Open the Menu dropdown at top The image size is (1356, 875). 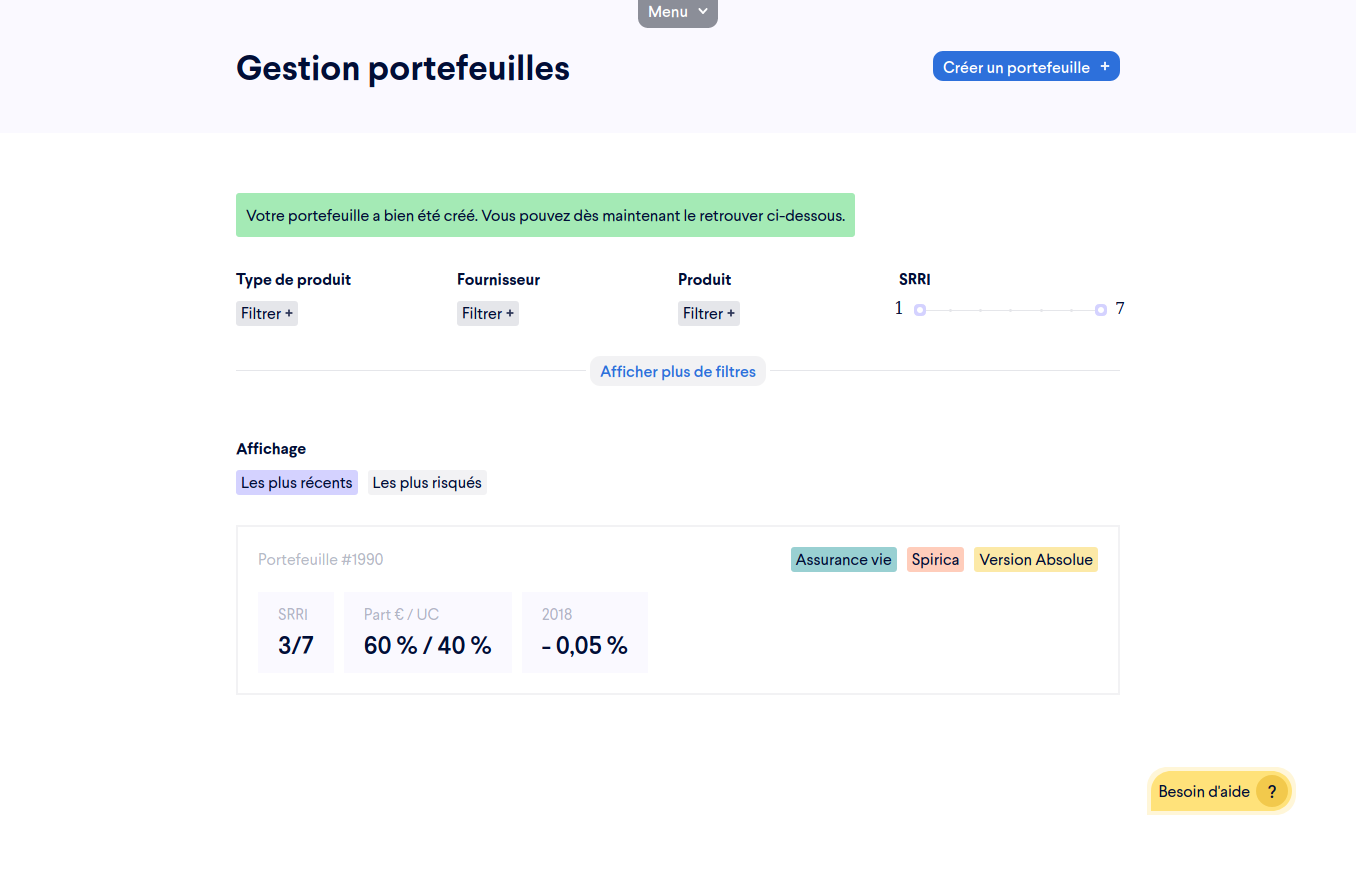click(x=677, y=12)
